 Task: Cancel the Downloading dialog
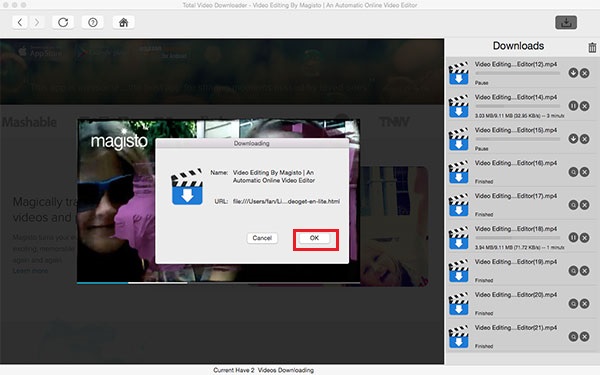pos(262,238)
